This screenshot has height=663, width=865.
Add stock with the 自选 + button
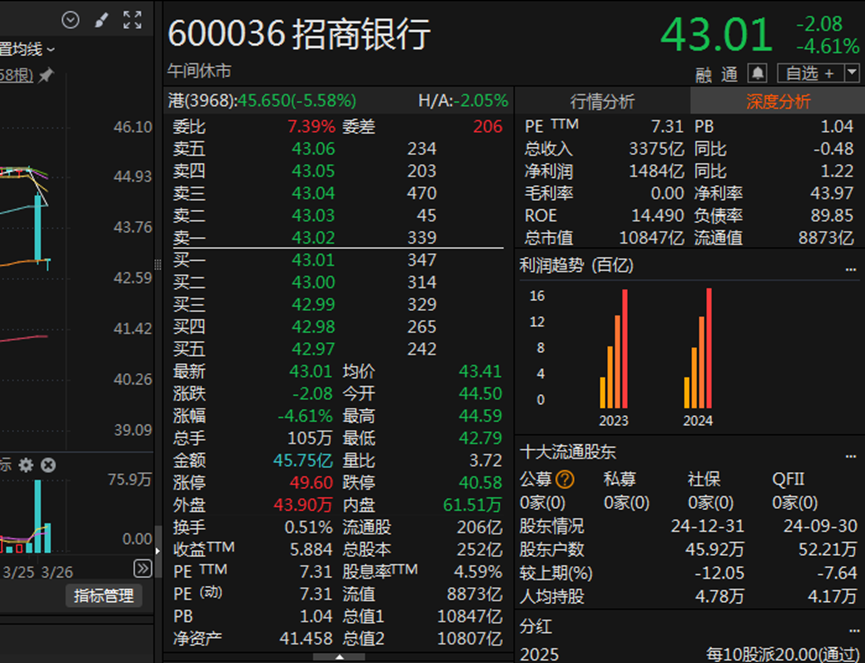click(810, 73)
